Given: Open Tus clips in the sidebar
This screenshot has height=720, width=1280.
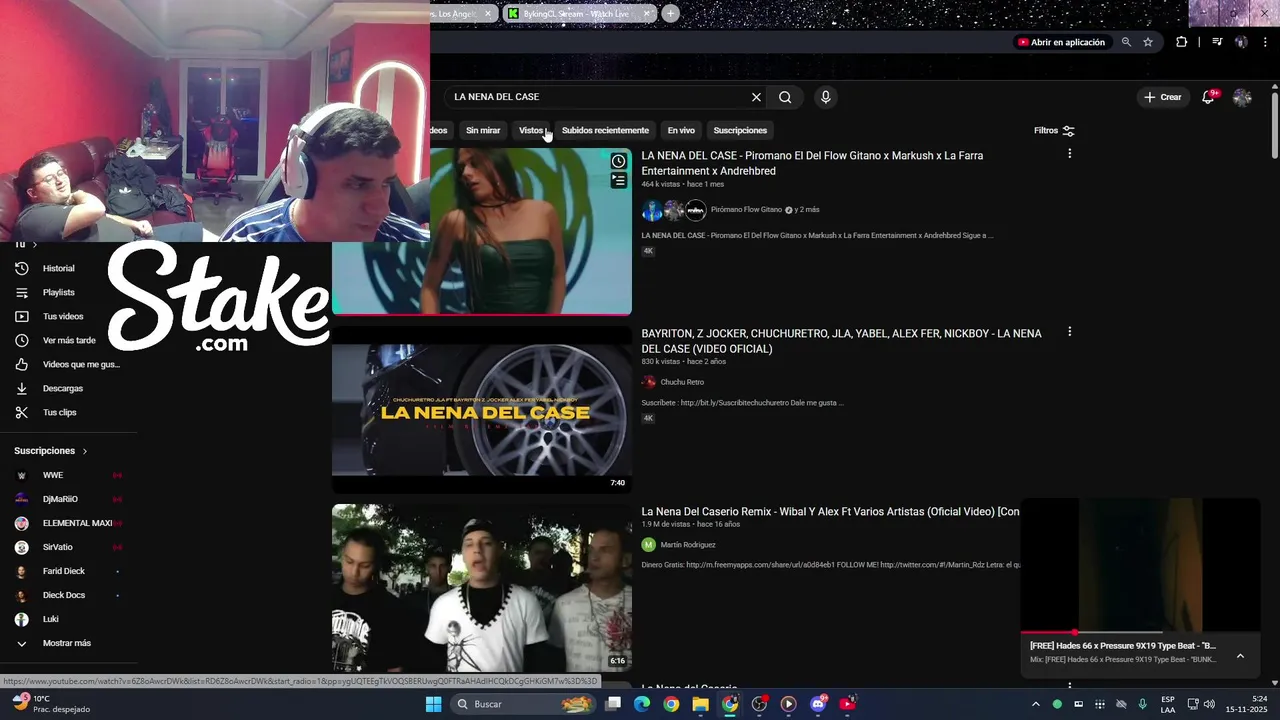Looking at the screenshot, I should point(58,412).
